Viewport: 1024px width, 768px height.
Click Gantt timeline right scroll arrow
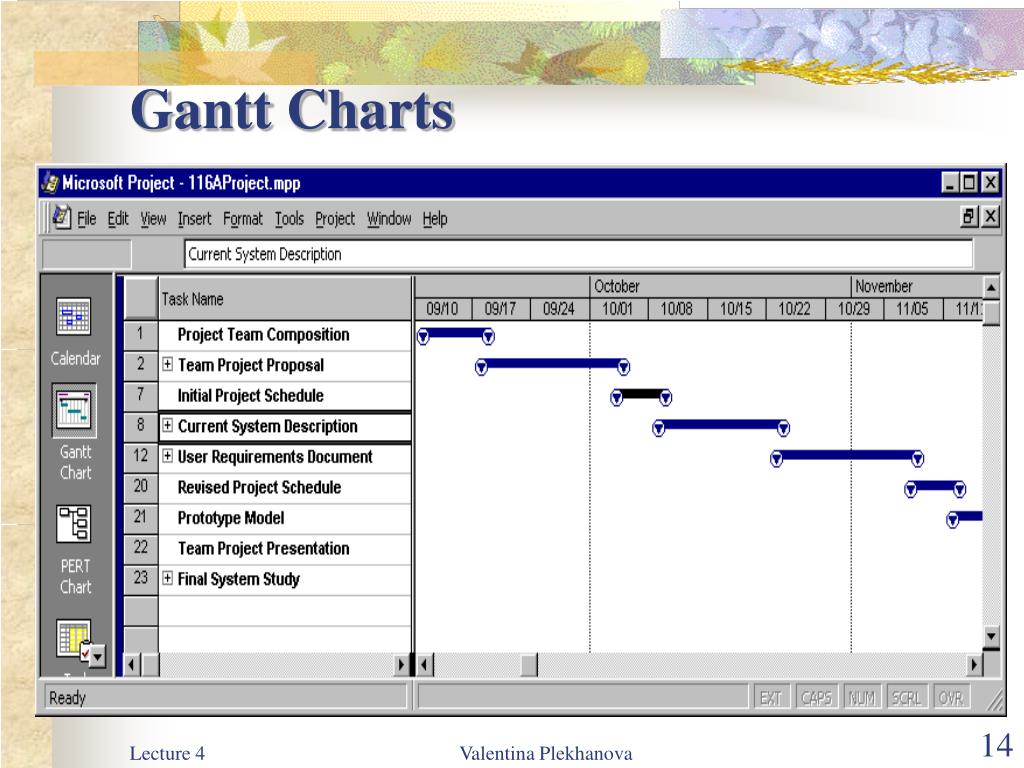coord(974,665)
